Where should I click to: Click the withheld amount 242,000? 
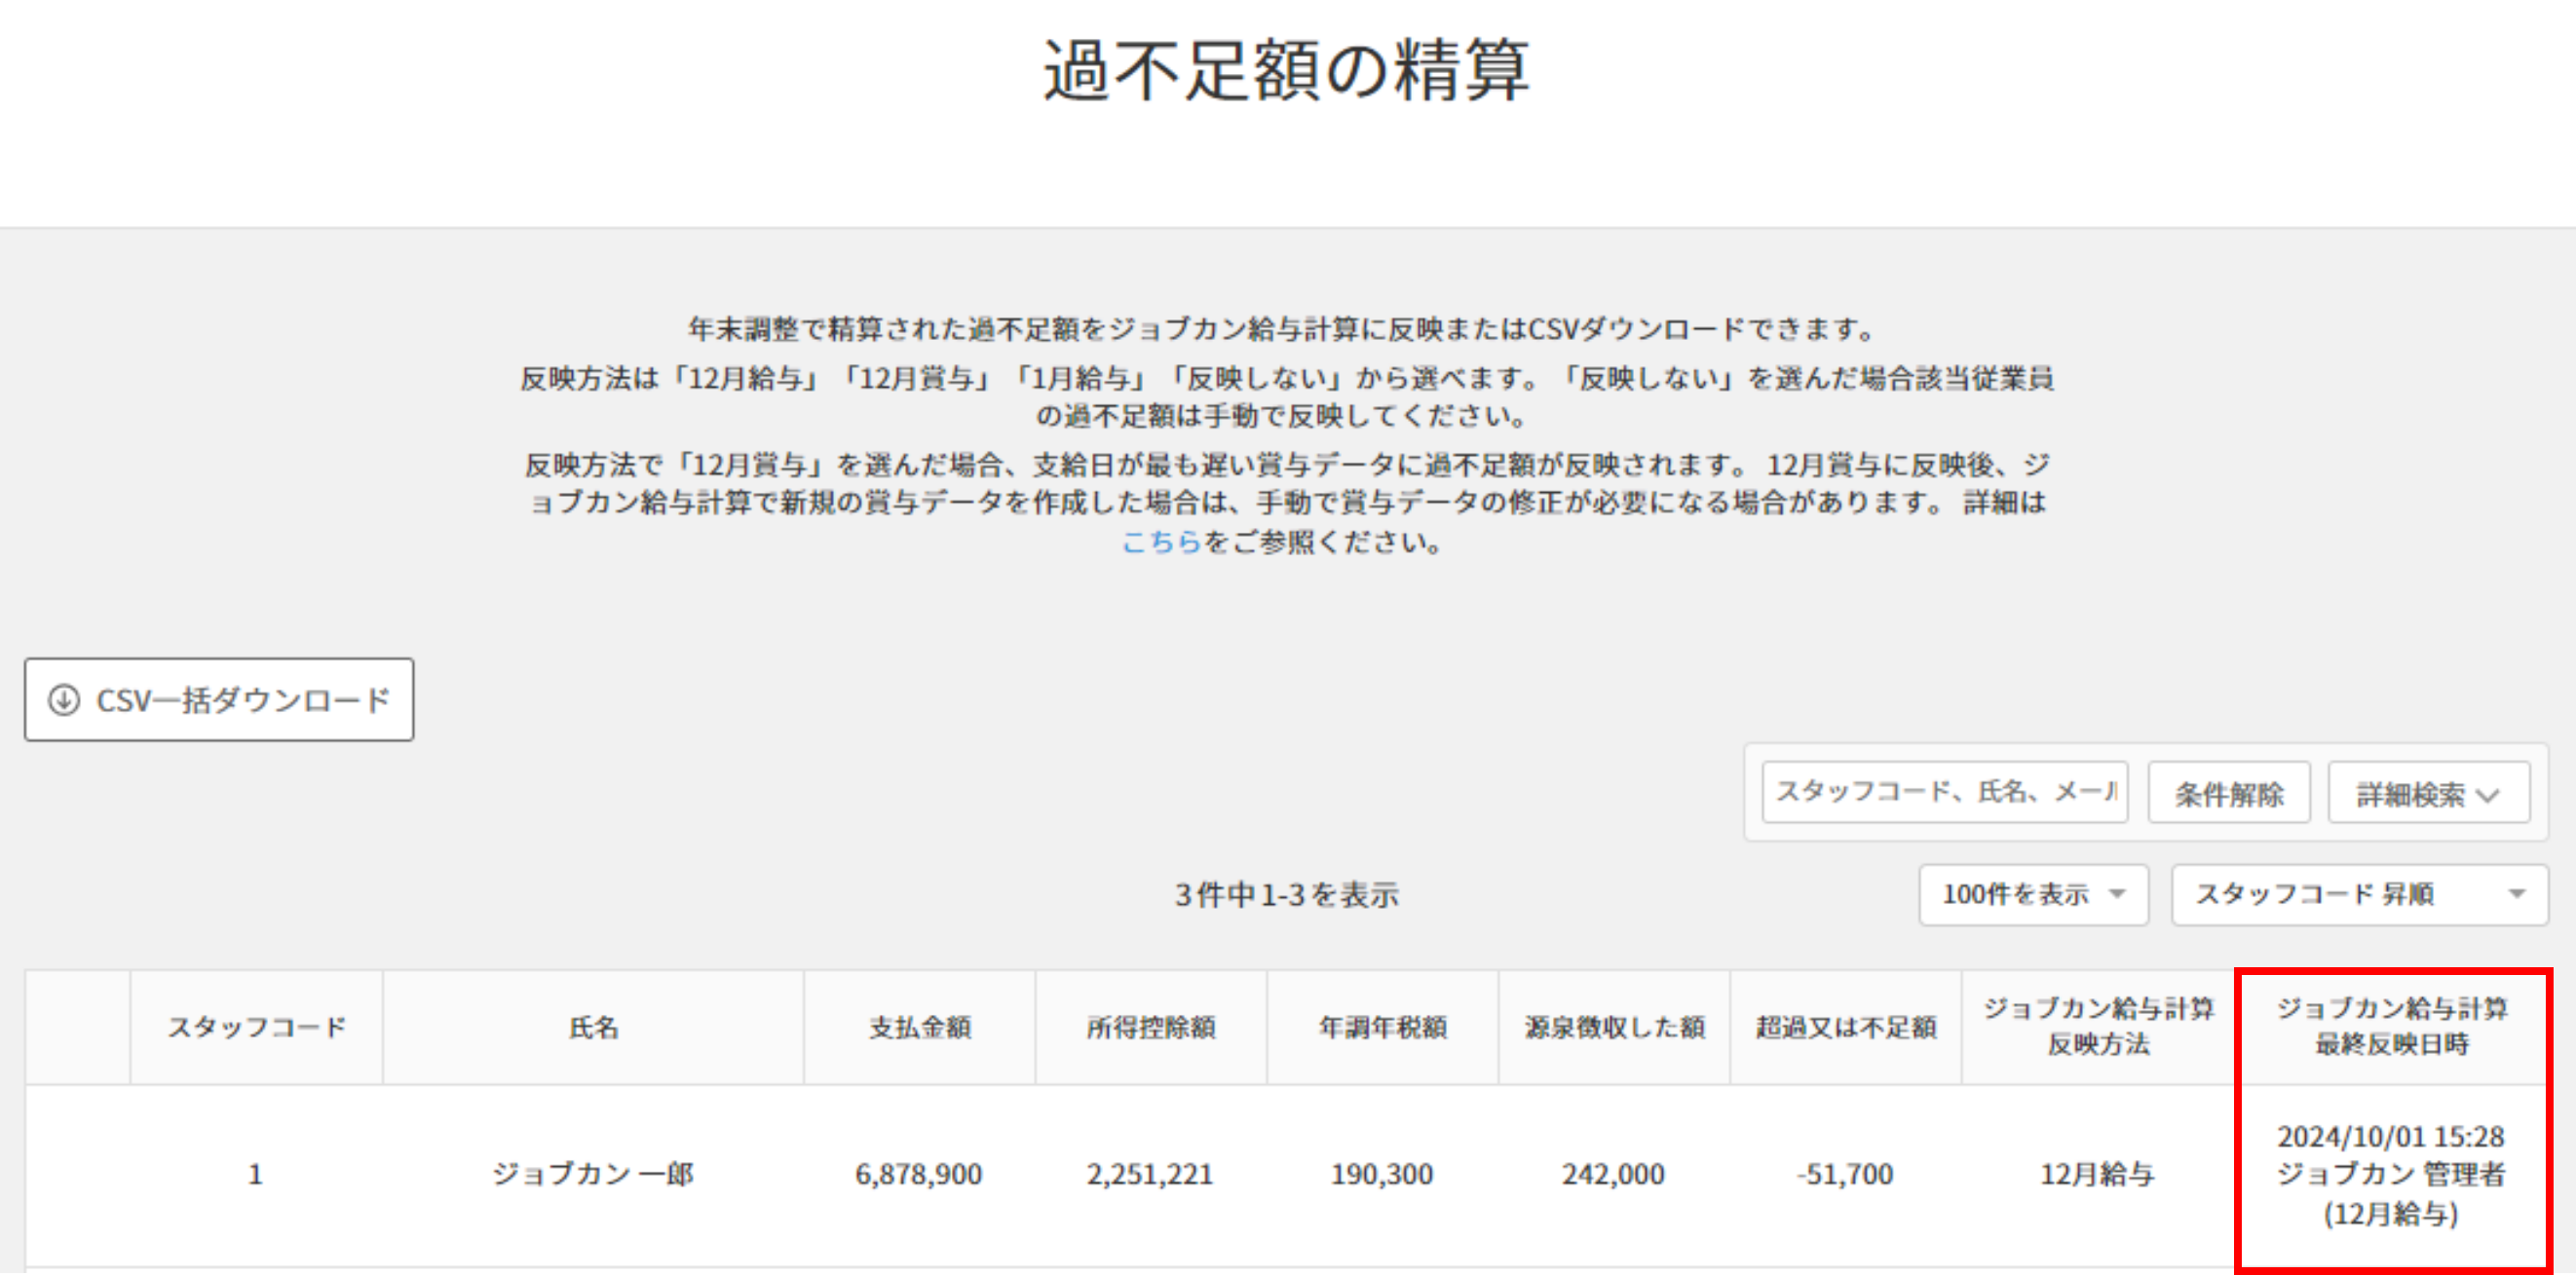click(1613, 1175)
